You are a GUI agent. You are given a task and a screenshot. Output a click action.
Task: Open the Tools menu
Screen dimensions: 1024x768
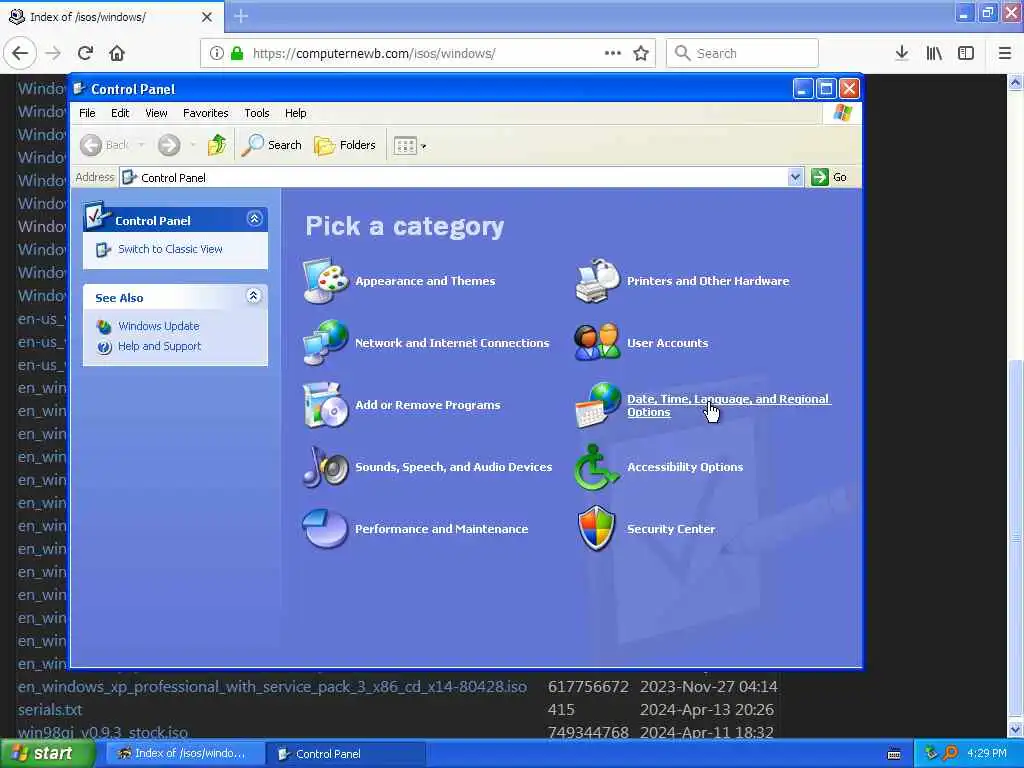tap(257, 113)
